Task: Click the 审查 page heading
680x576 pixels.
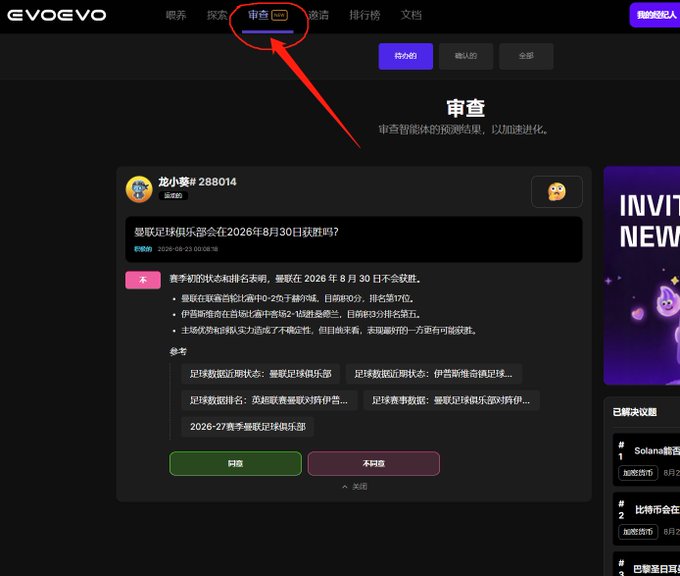Action: click(466, 108)
